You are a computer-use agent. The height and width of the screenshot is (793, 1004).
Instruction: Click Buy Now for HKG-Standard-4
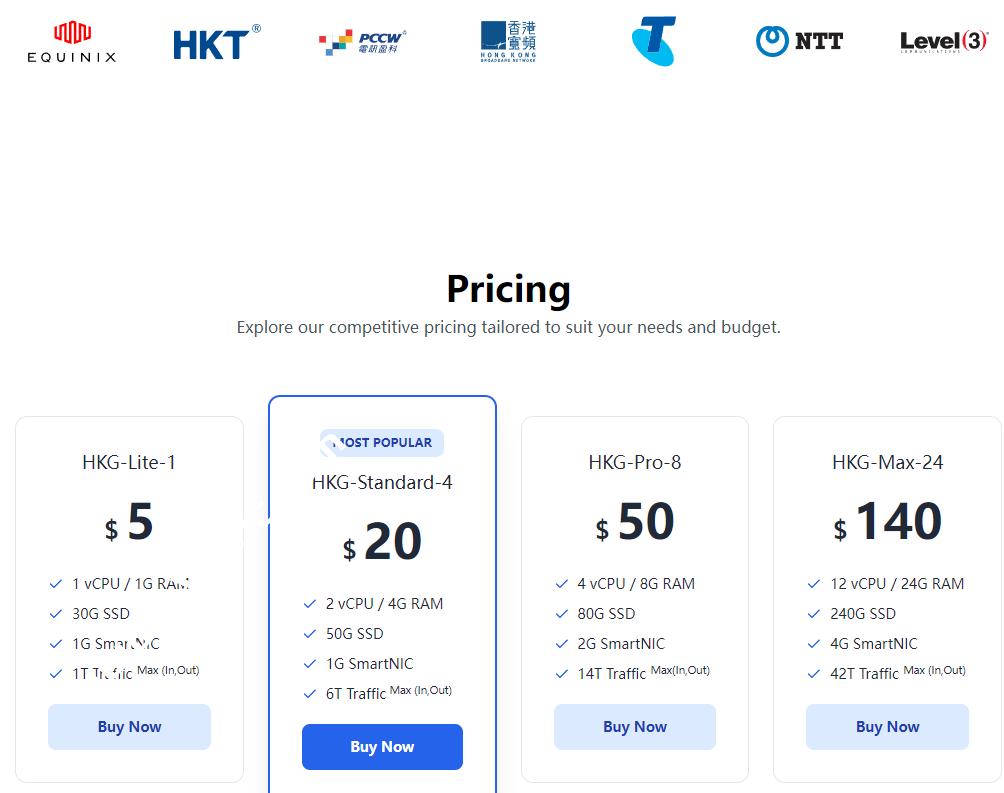pos(382,747)
